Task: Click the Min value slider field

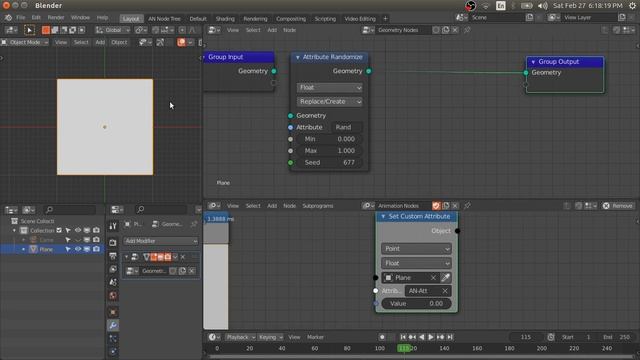Action: click(x=329, y=139)
